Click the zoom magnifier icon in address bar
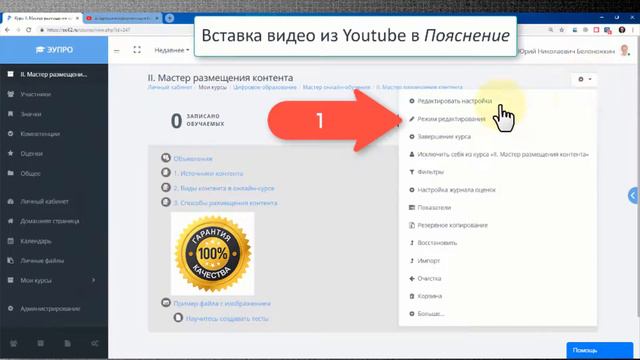 [x=551, y=30]
